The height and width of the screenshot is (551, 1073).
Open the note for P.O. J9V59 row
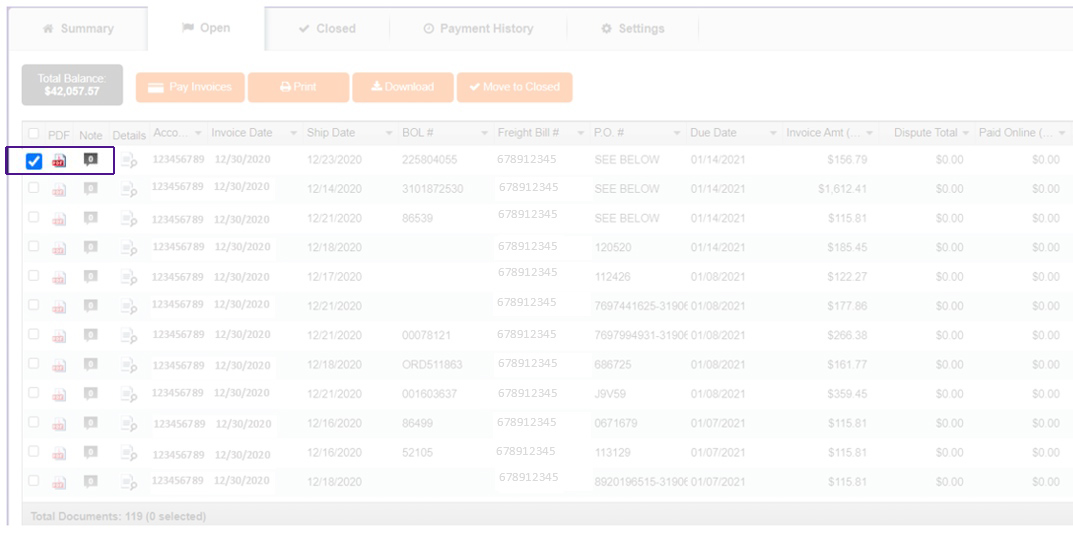click(90, 394)
